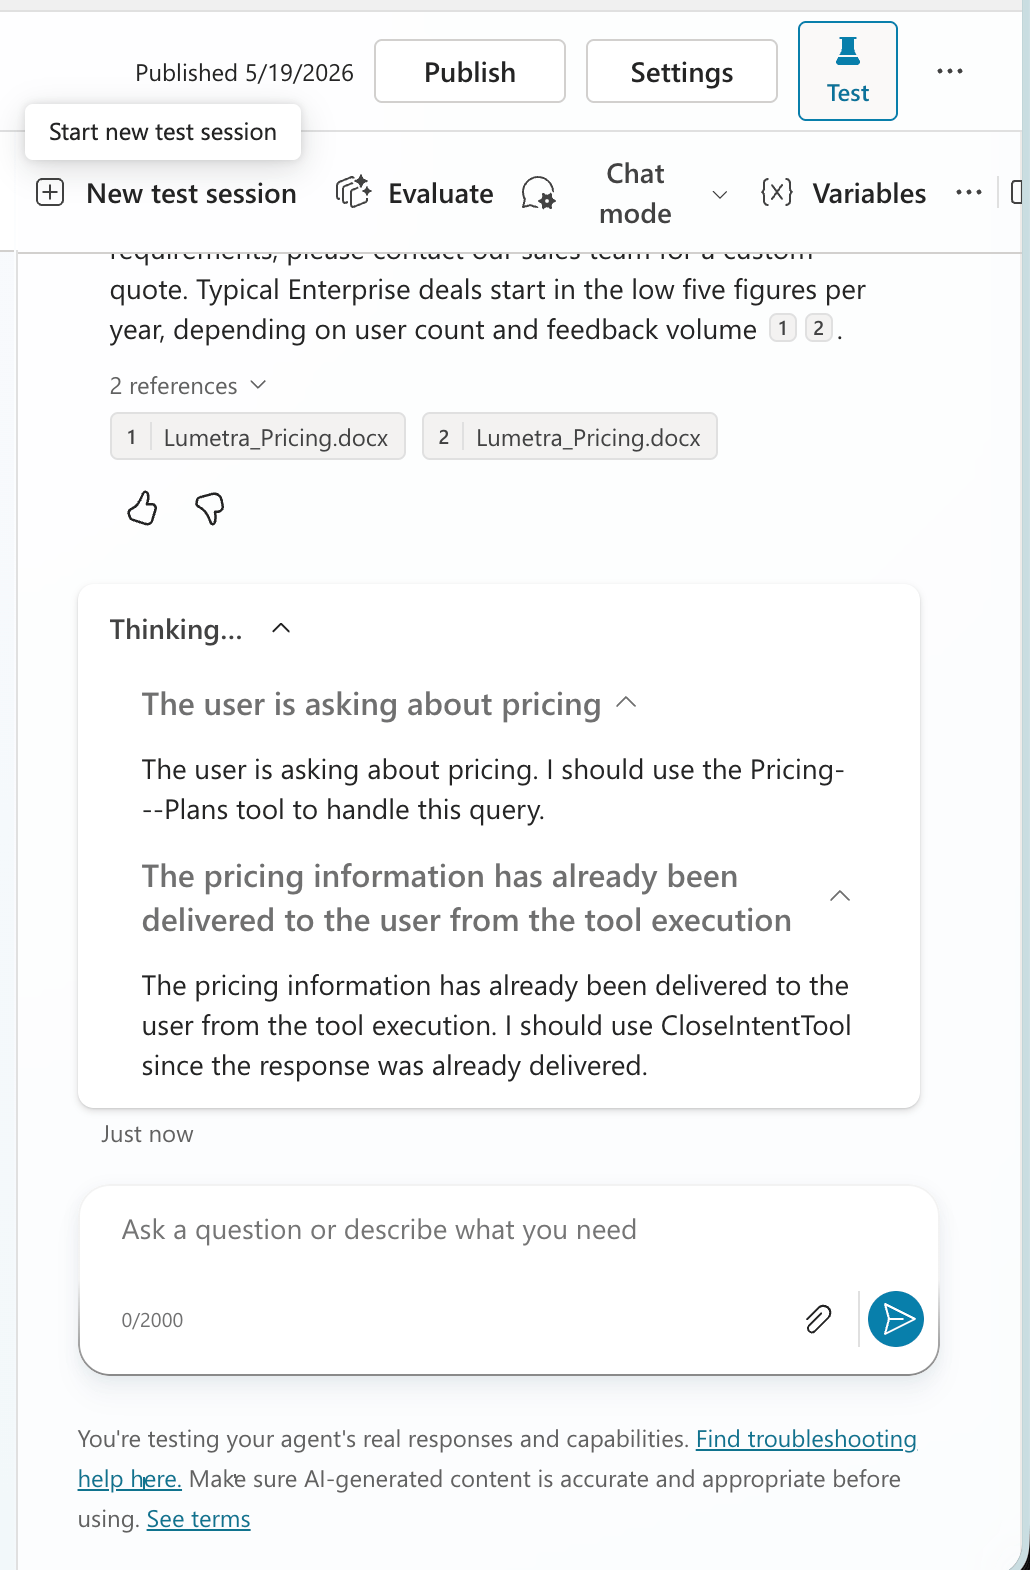This screenshot has height=1570, width=1030.
Task: Click the thumbs up feedback icon
Action: (x=142, y=508)
